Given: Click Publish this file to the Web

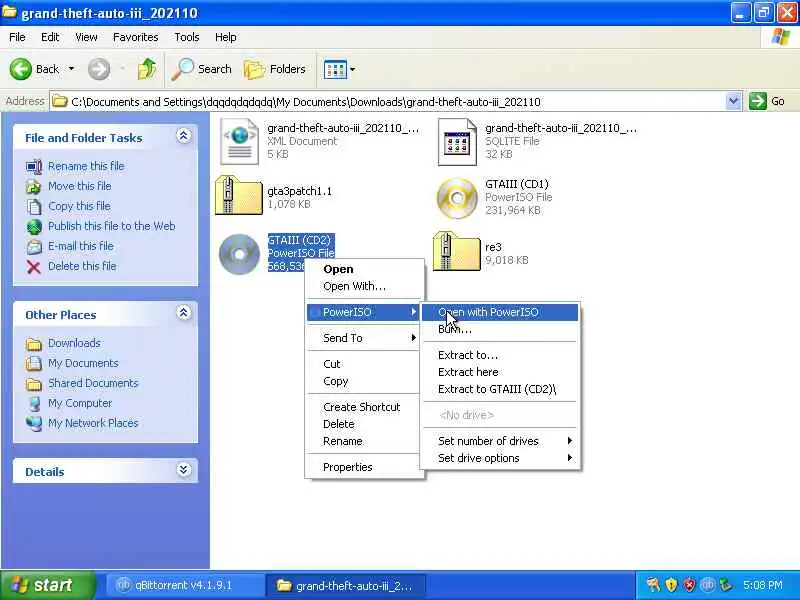Looking at the screenshot, I should click(112, 226).
